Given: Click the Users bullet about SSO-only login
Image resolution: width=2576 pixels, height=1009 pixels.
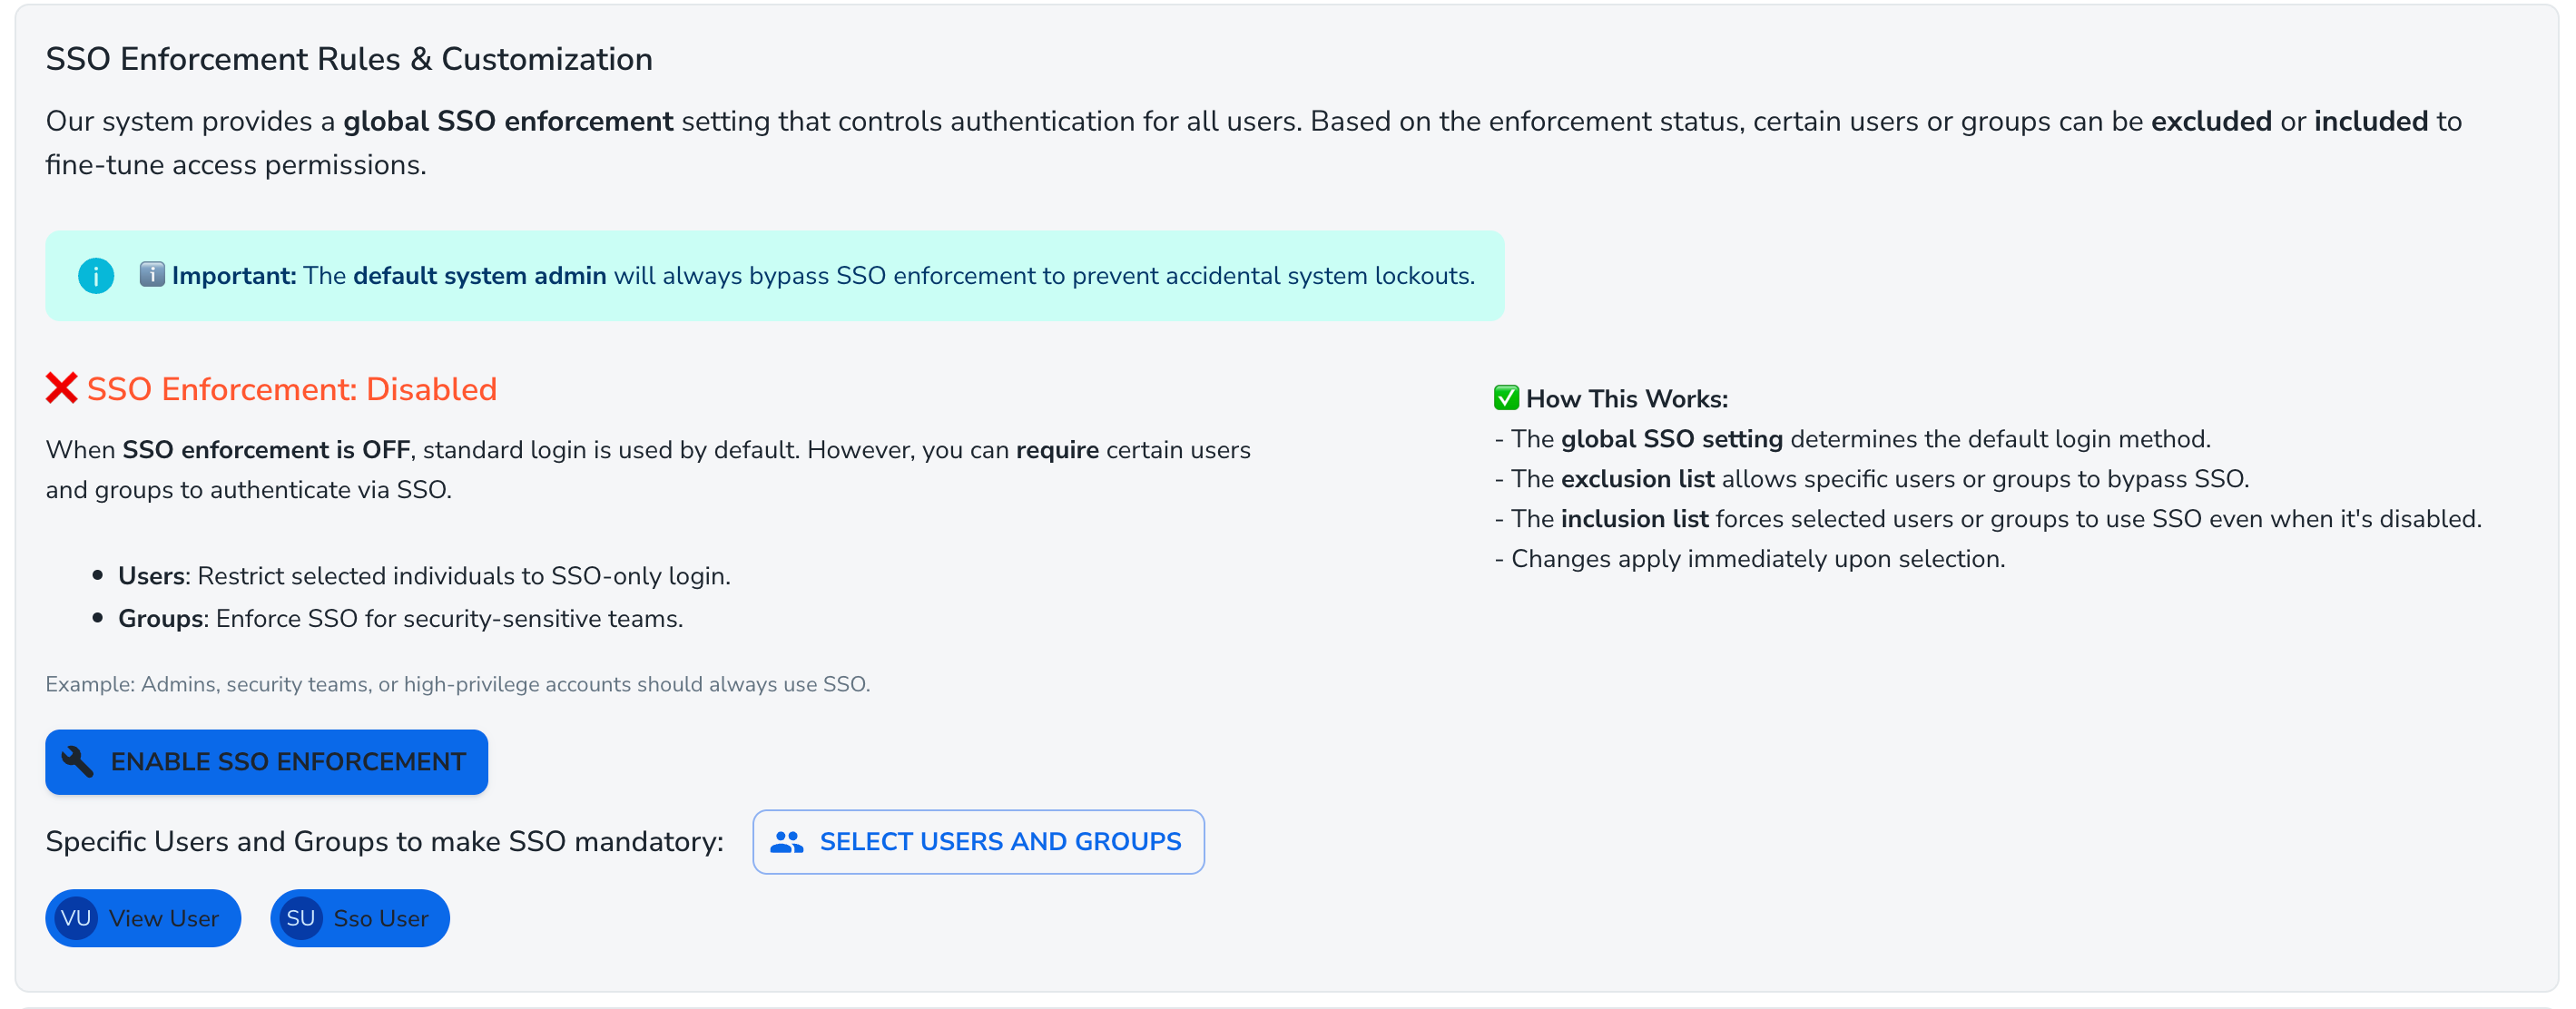Looking at the screenshot, I should click(424, 576).
